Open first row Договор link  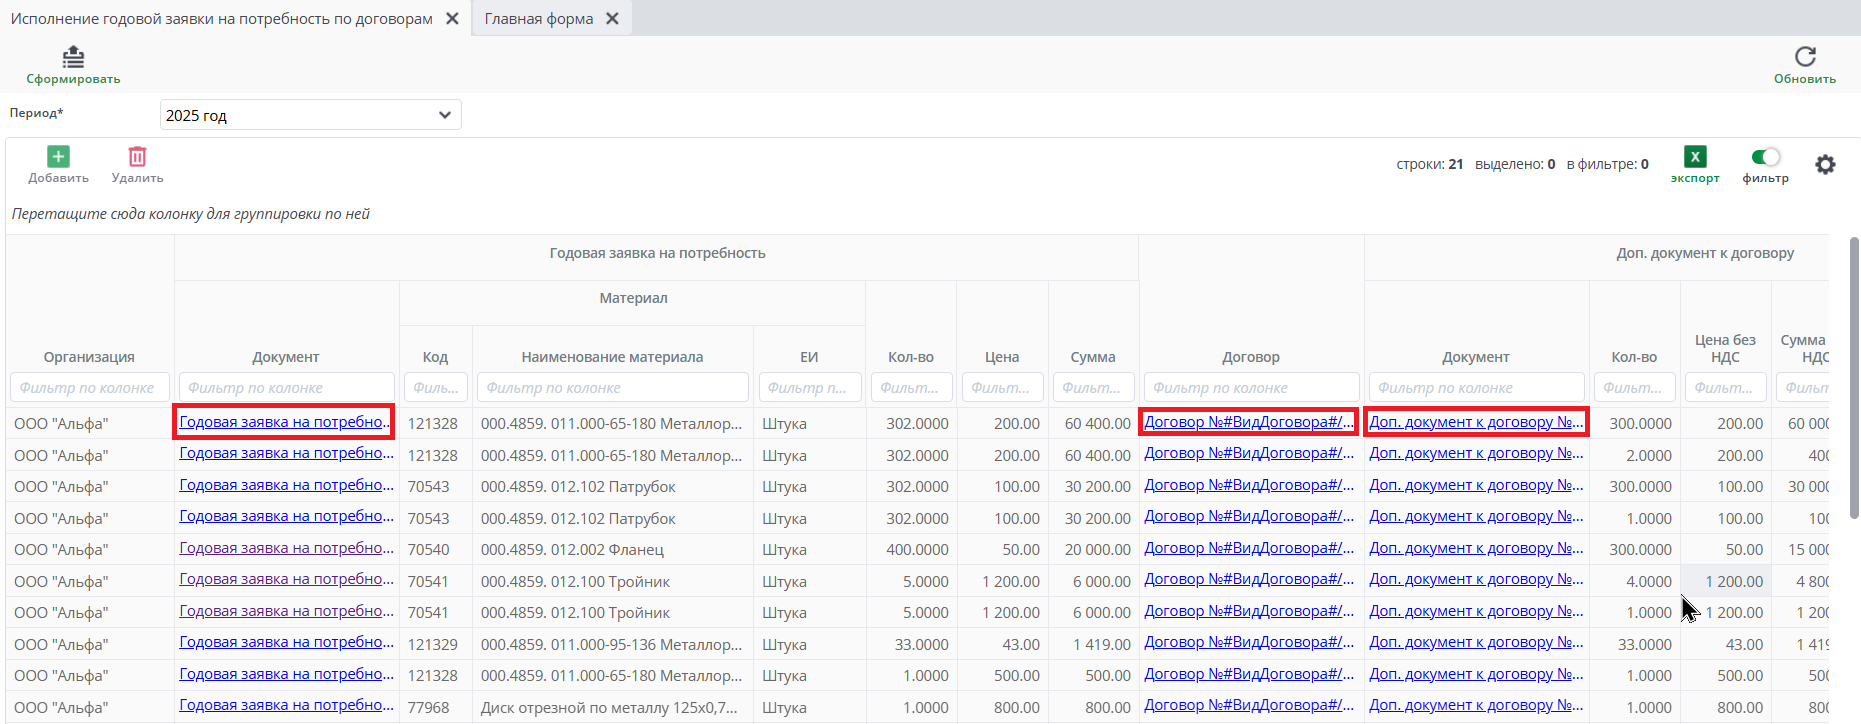click(x=1248, y=422)
